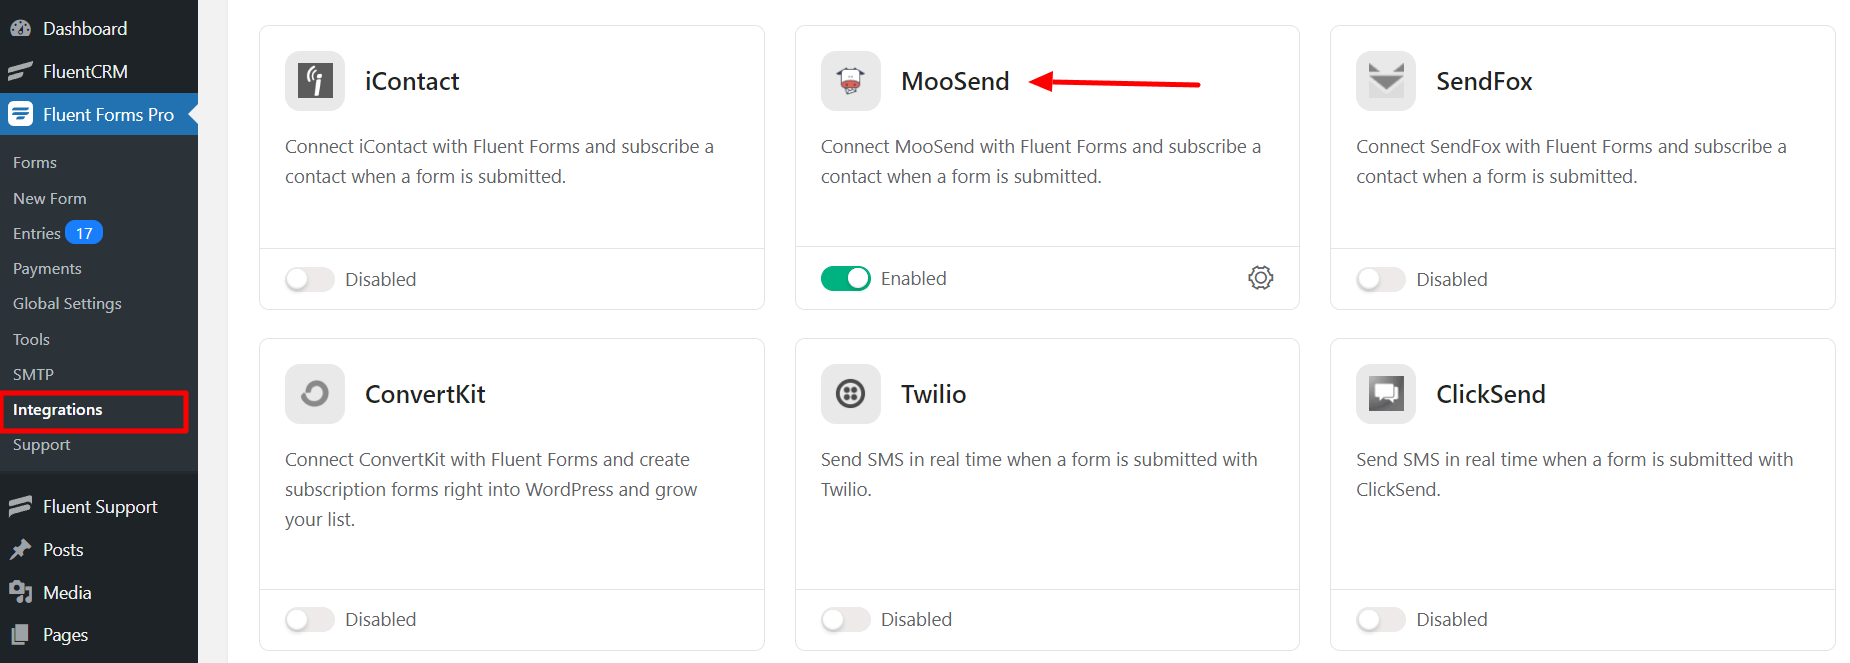1850x663 pixels.
Task: Enable the SendFox integration toggle
Action: click(1381, 279)
